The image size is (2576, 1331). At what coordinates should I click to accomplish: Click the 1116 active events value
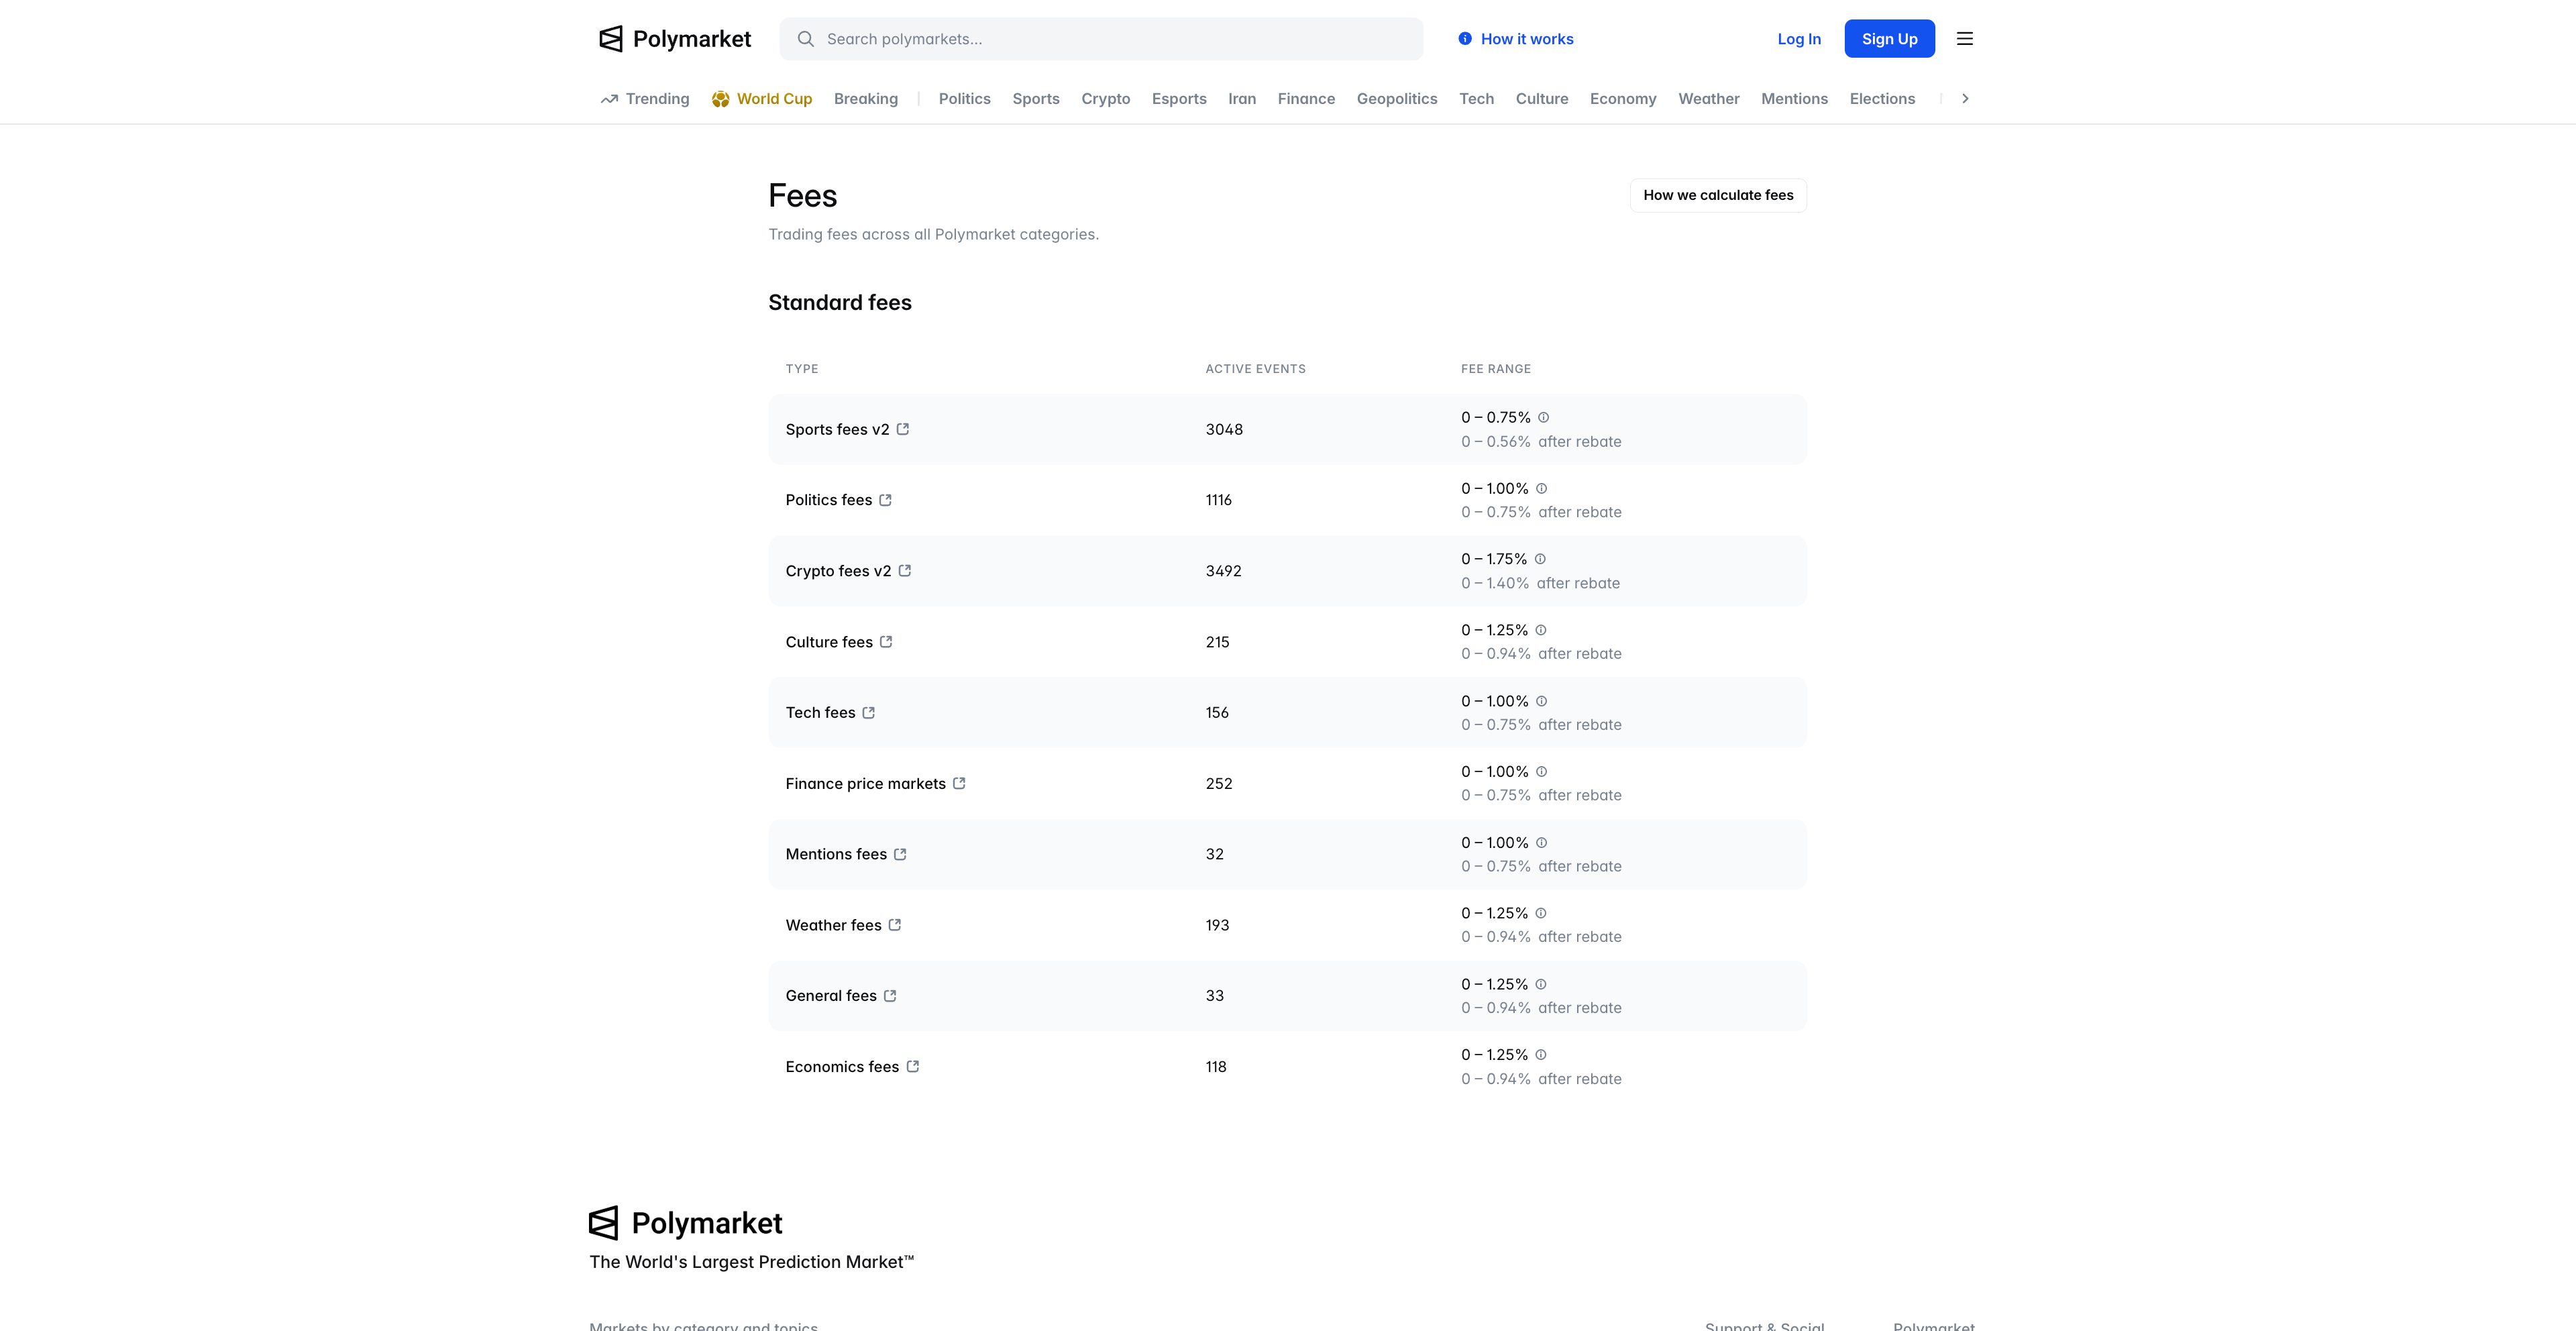[x=1219, y=500]
